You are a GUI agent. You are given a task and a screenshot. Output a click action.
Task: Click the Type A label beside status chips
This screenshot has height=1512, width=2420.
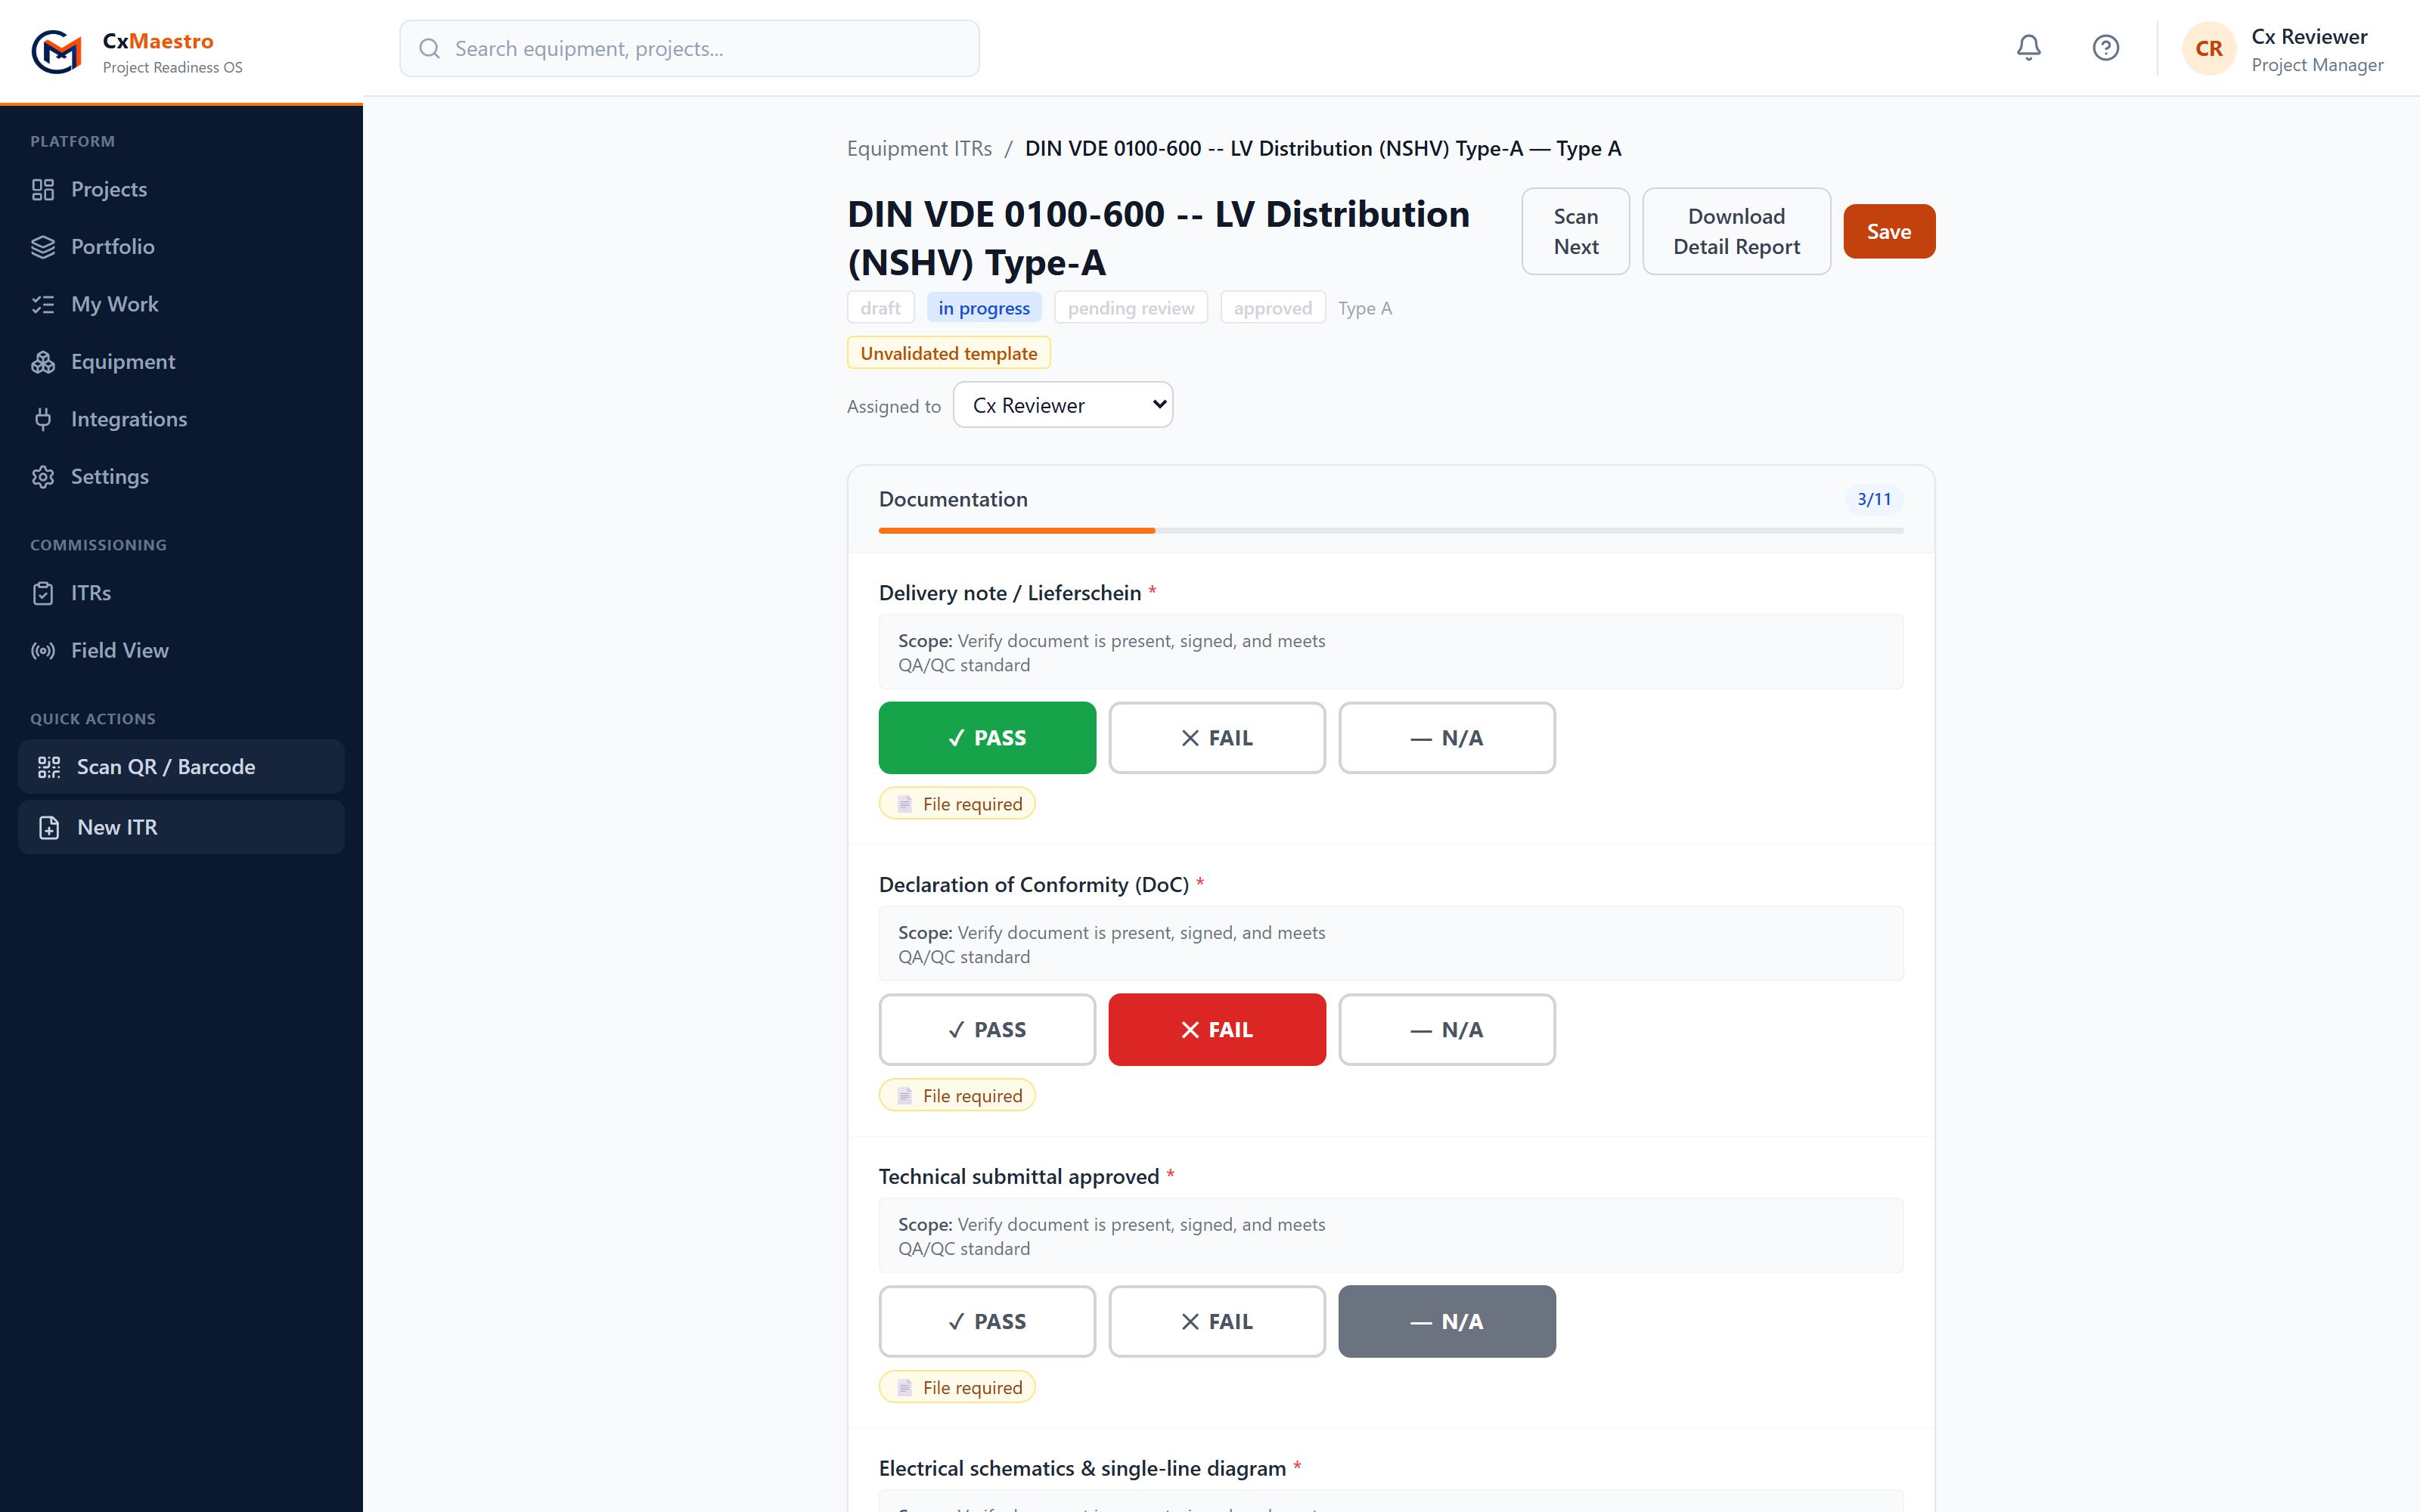(x=1365, y=308)
